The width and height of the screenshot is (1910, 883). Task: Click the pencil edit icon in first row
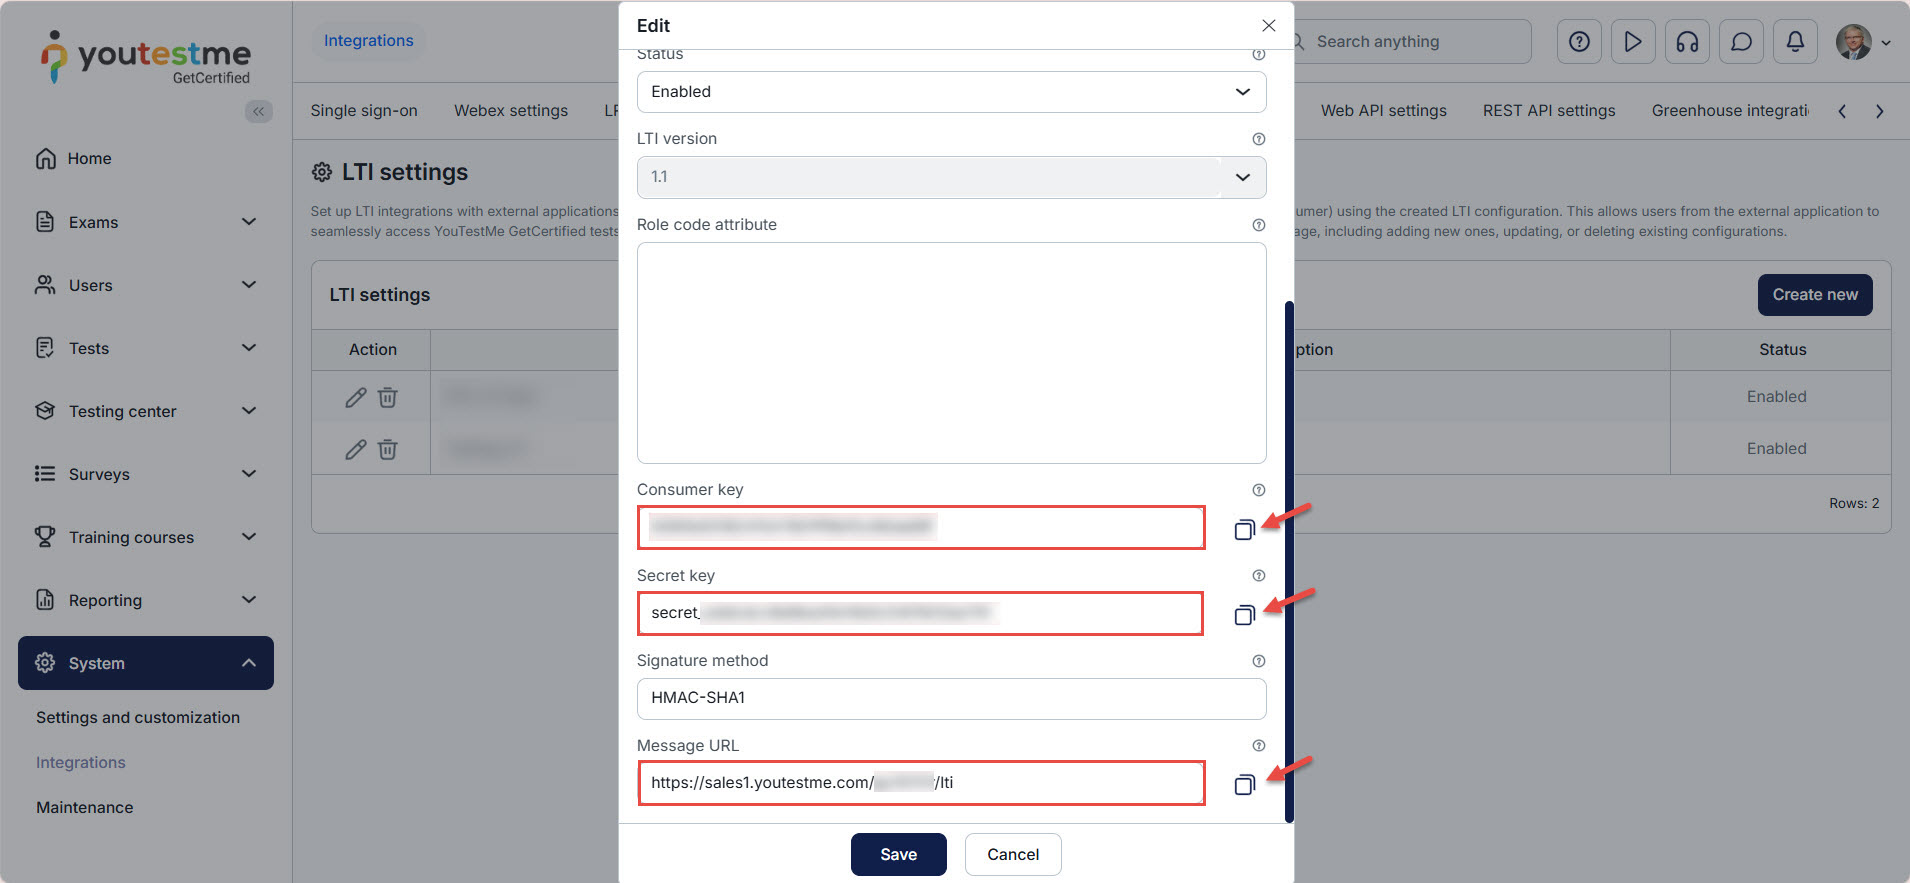tap(355, 398)
